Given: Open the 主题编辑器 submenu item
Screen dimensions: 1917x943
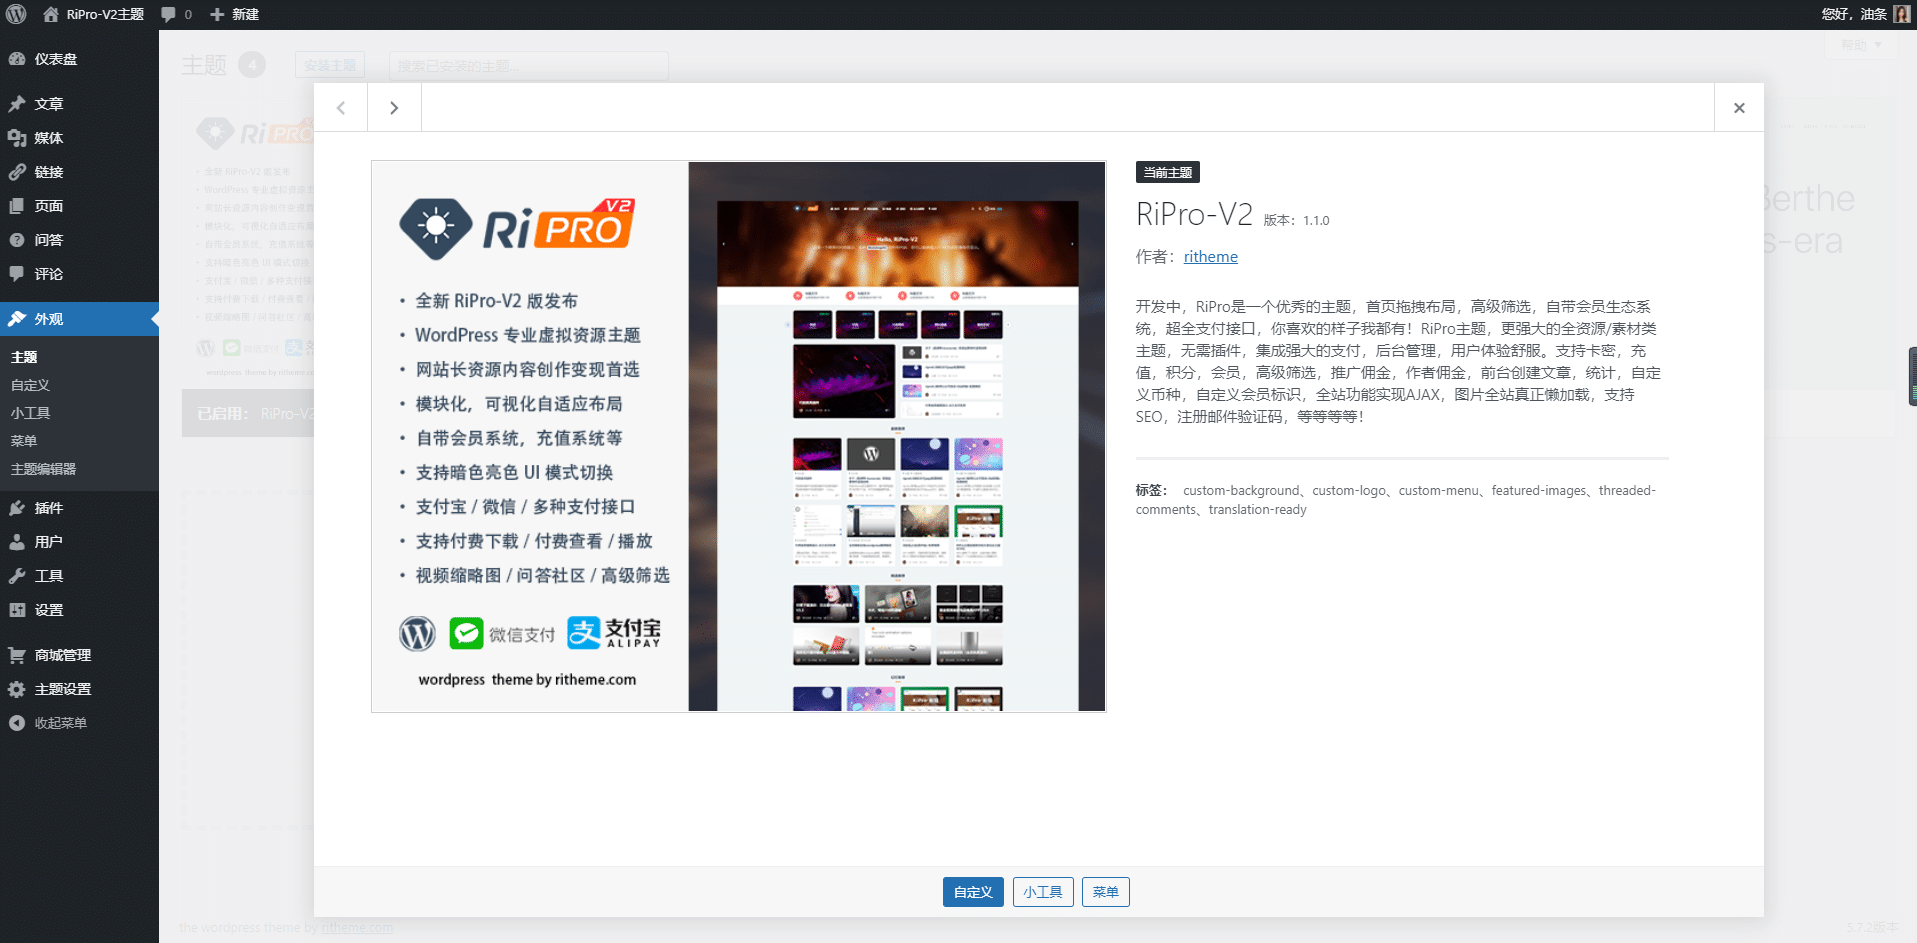Looking at the screenshot, I should tap(43, 469).
